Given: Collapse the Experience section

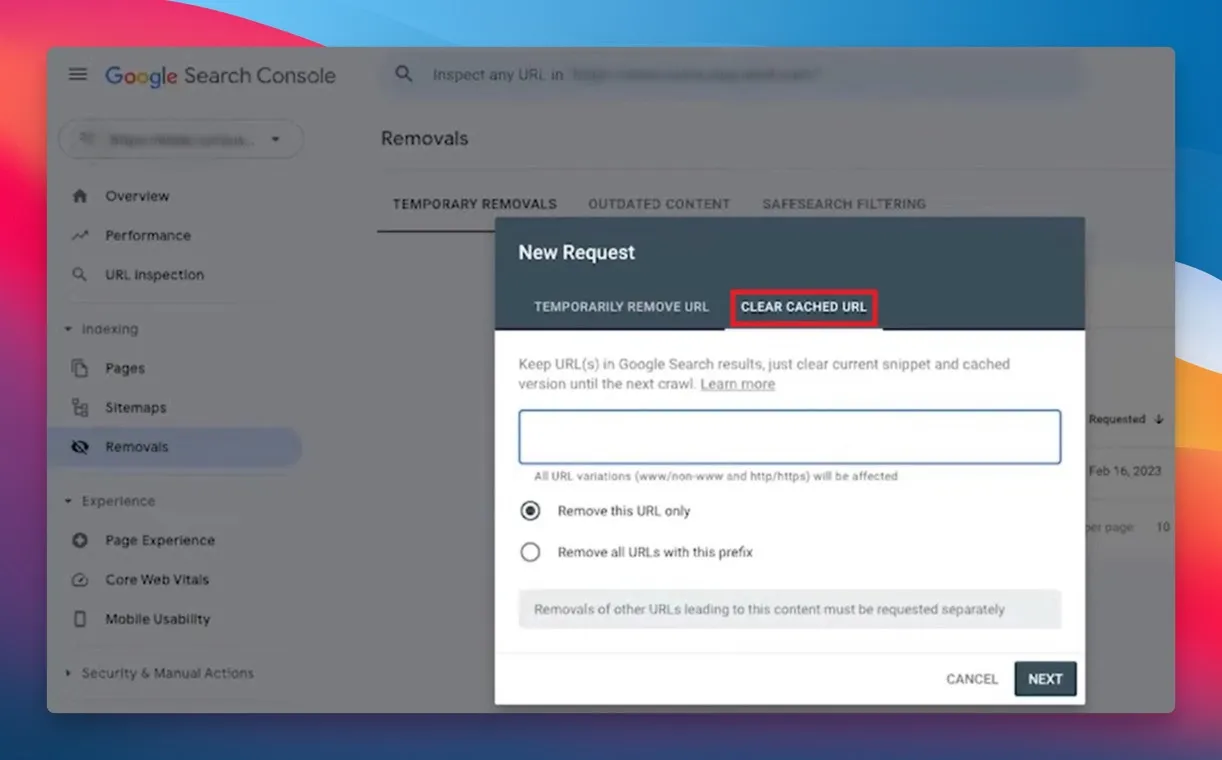Looking at the screenshot, I should [x=68, y=501].
